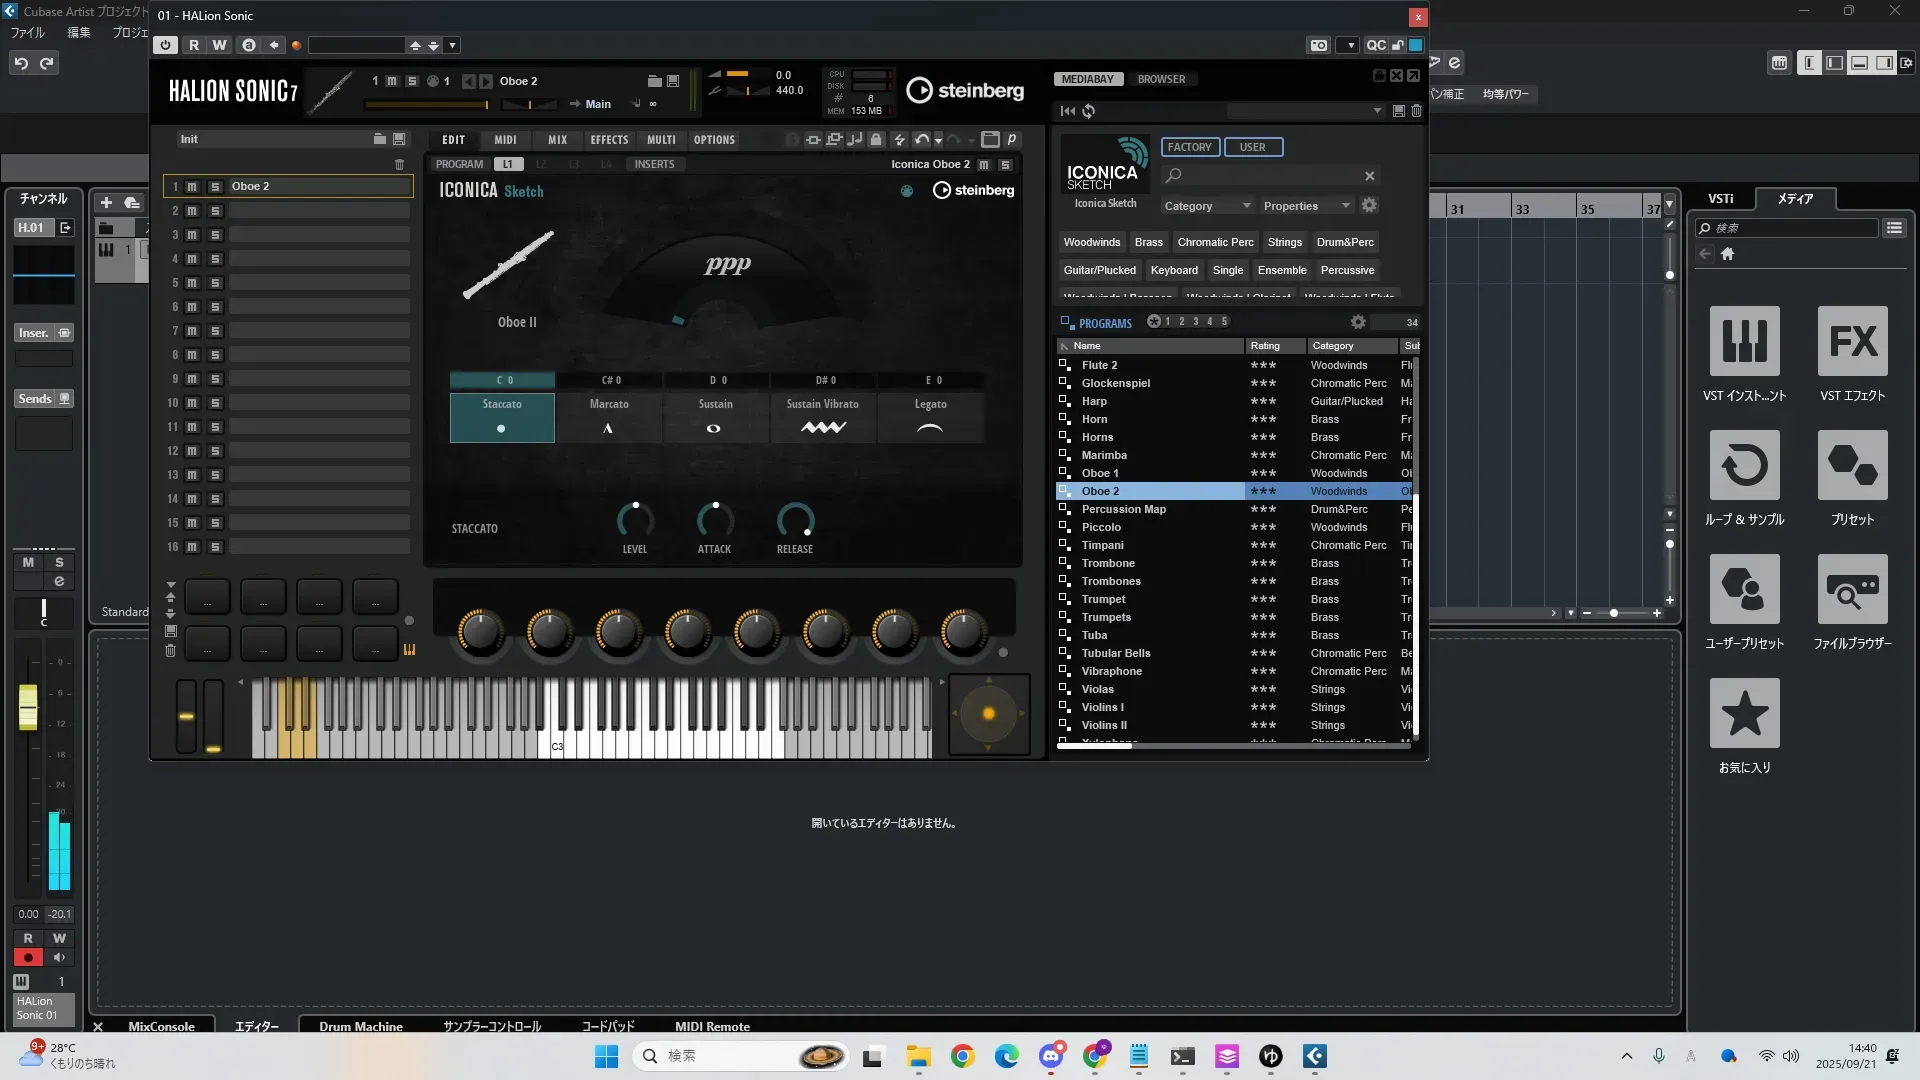1920x1080 pixels.
Task: Open the VST Instruments tile
Action: click(x=1744, y=342)
